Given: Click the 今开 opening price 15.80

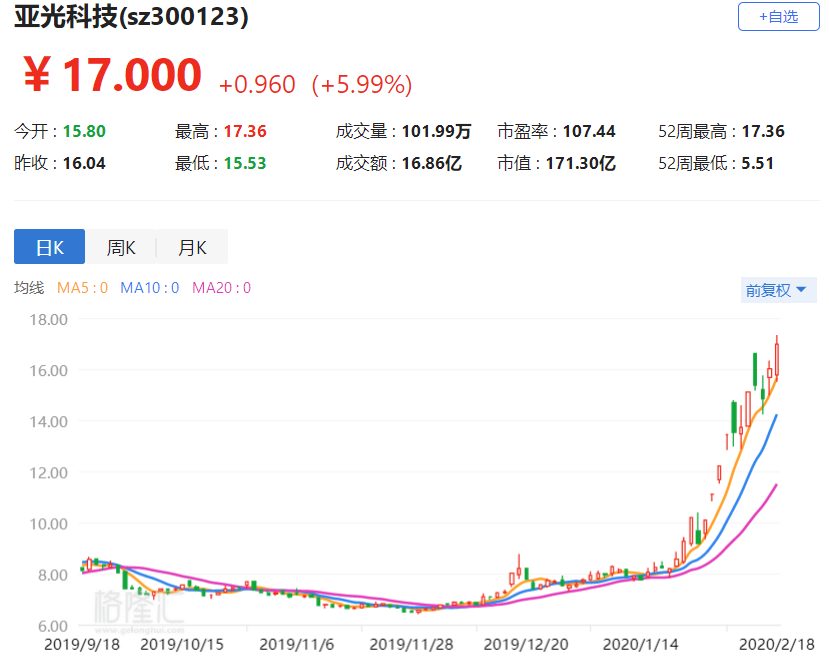Looking at the screenshot, I should click(x=84, y=131).
